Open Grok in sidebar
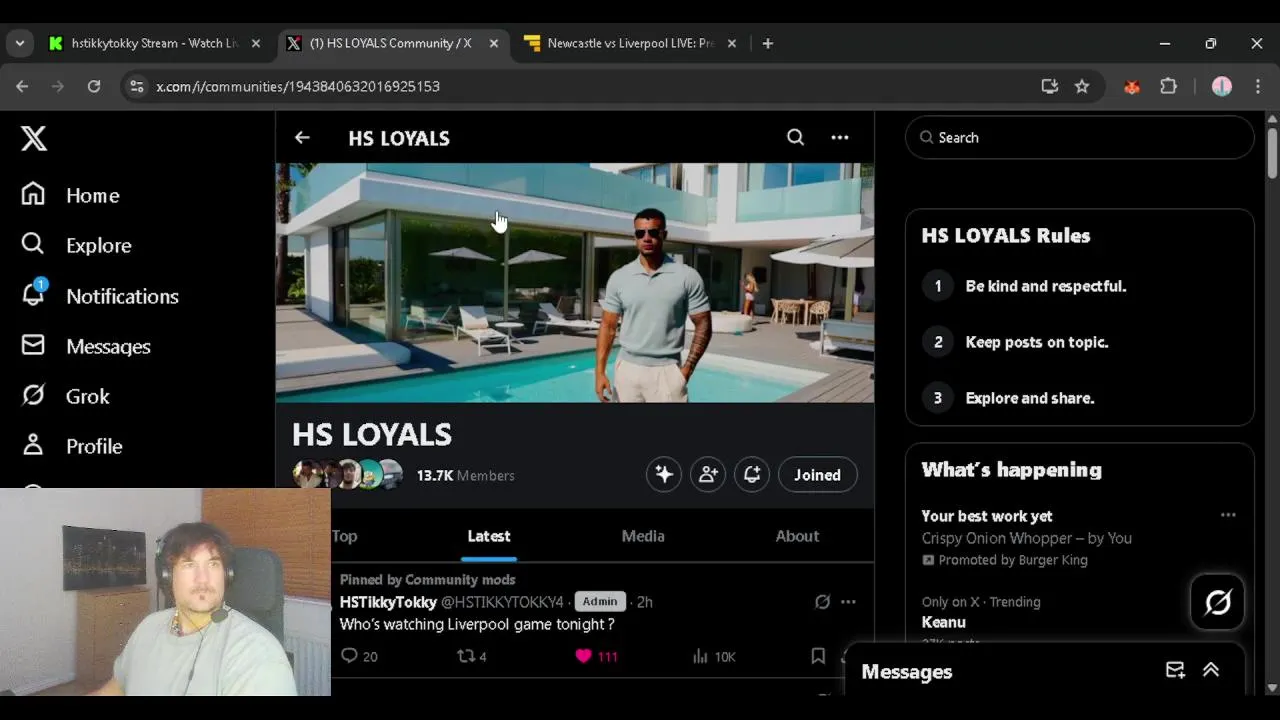 point(66,396)
